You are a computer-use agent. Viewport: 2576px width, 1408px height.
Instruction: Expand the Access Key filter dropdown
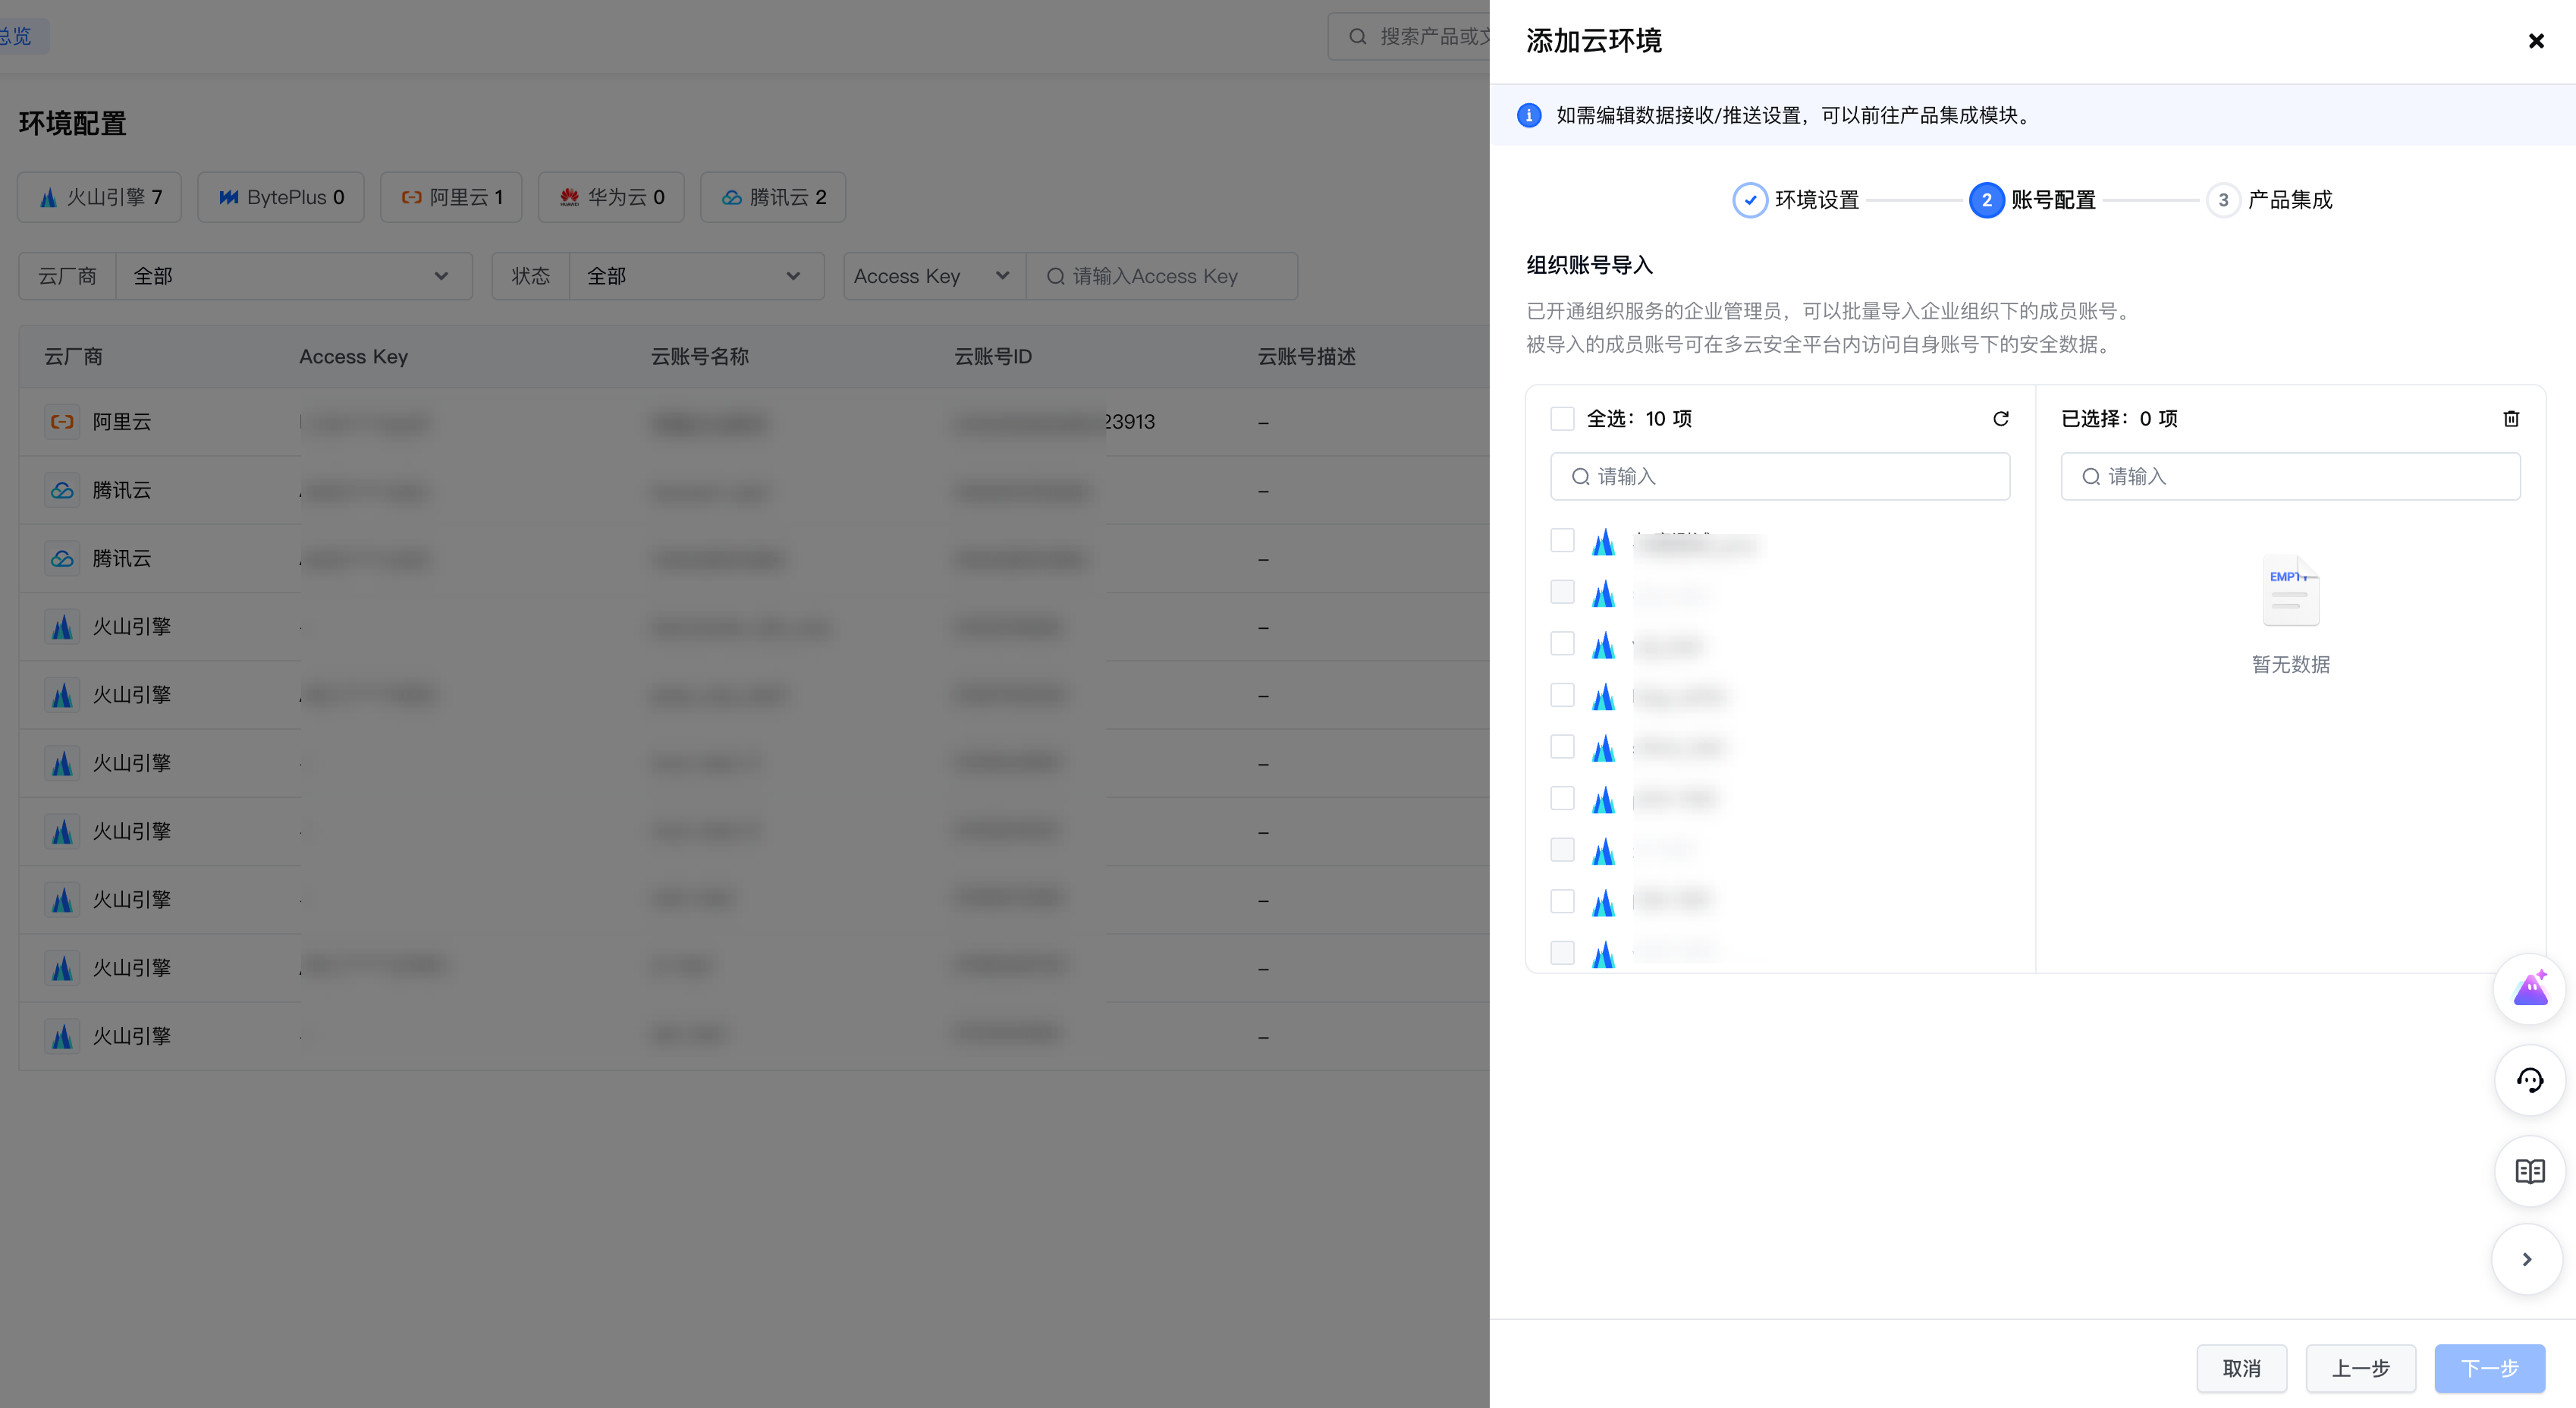[x=933, y=276]
